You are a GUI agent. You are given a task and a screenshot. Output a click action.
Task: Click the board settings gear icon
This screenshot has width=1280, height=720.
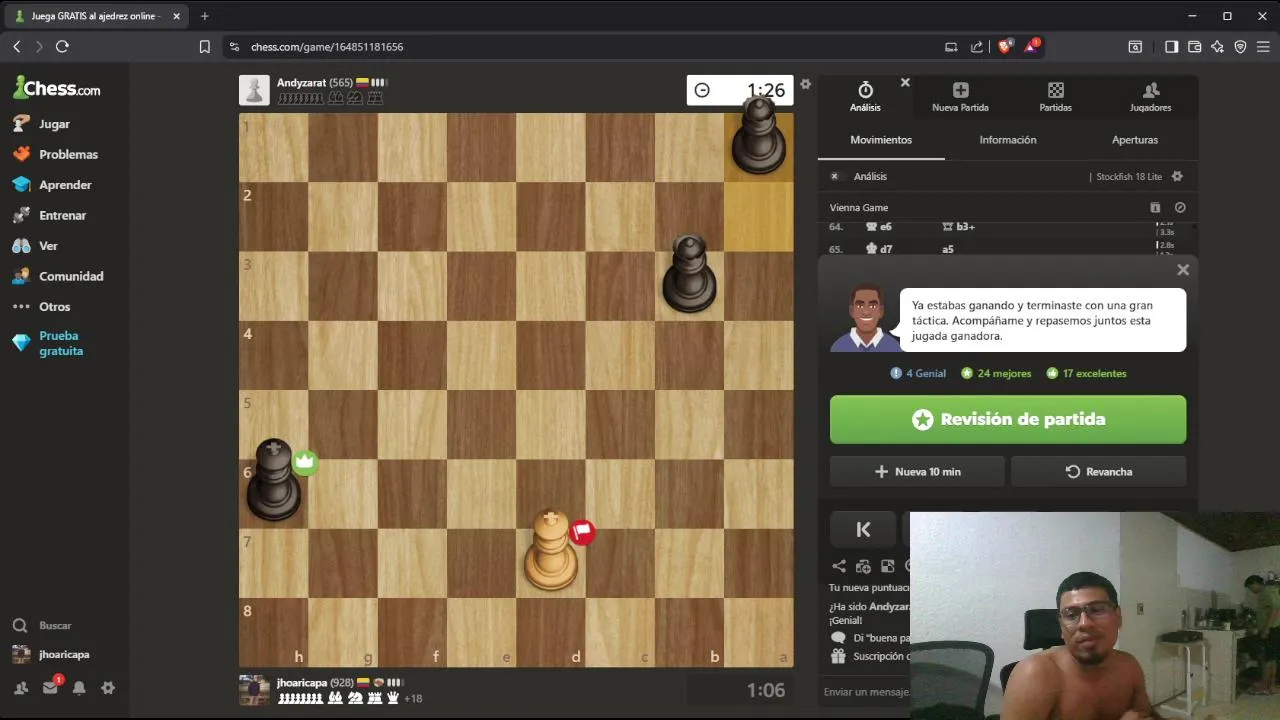pyautogui.click(x=805, y=84)
